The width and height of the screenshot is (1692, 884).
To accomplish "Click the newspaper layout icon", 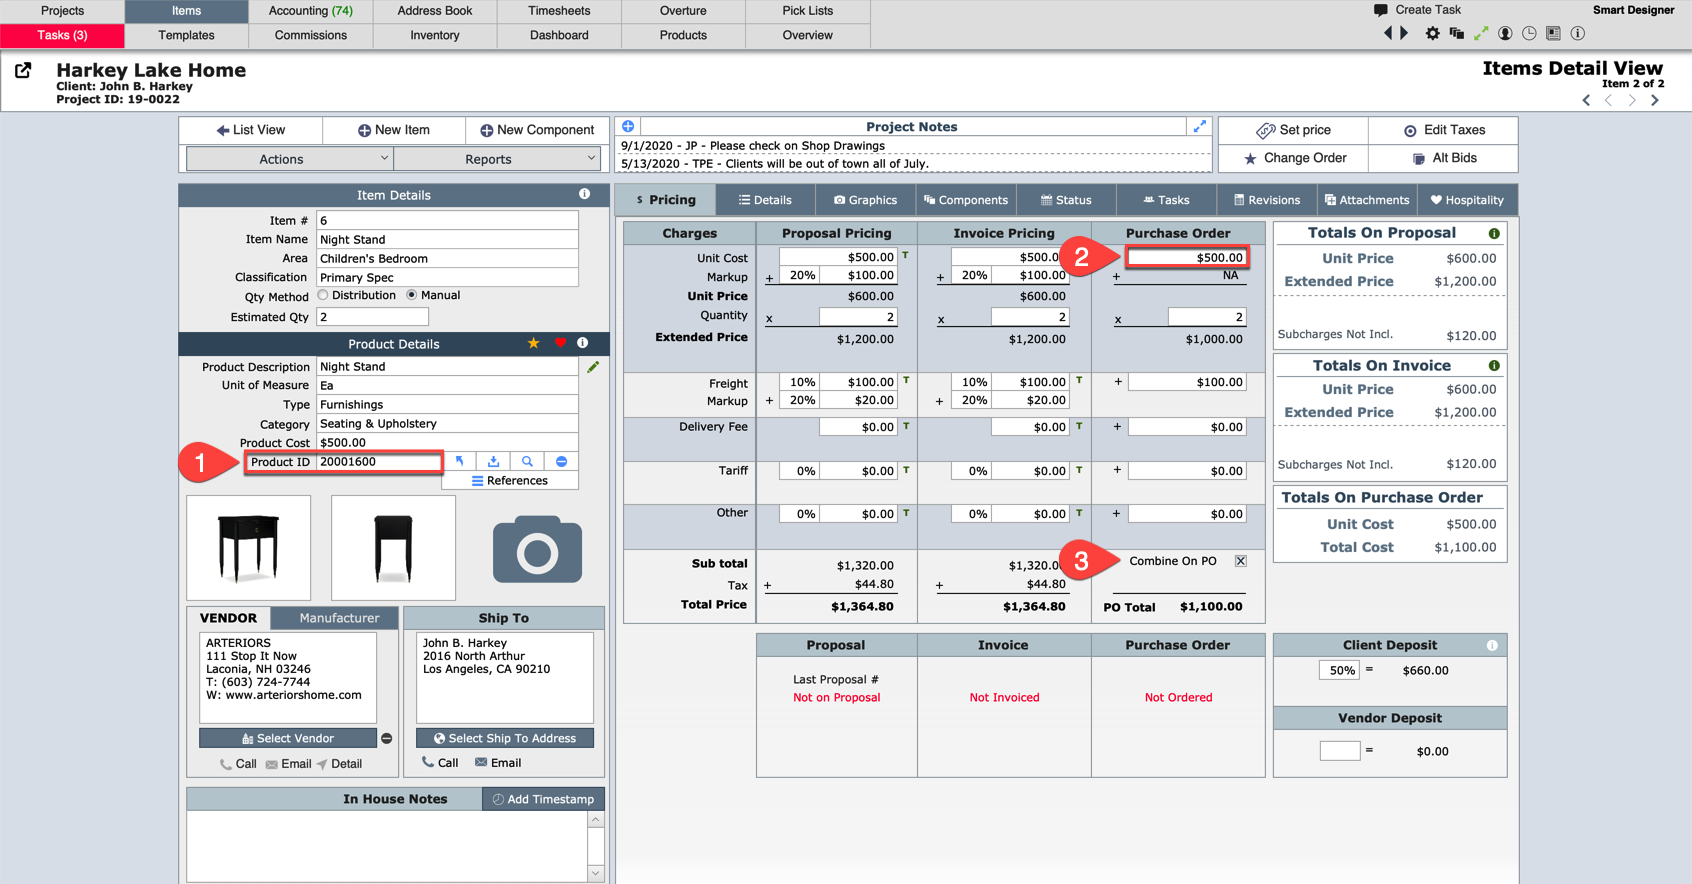I will (x=1553, y=33).
